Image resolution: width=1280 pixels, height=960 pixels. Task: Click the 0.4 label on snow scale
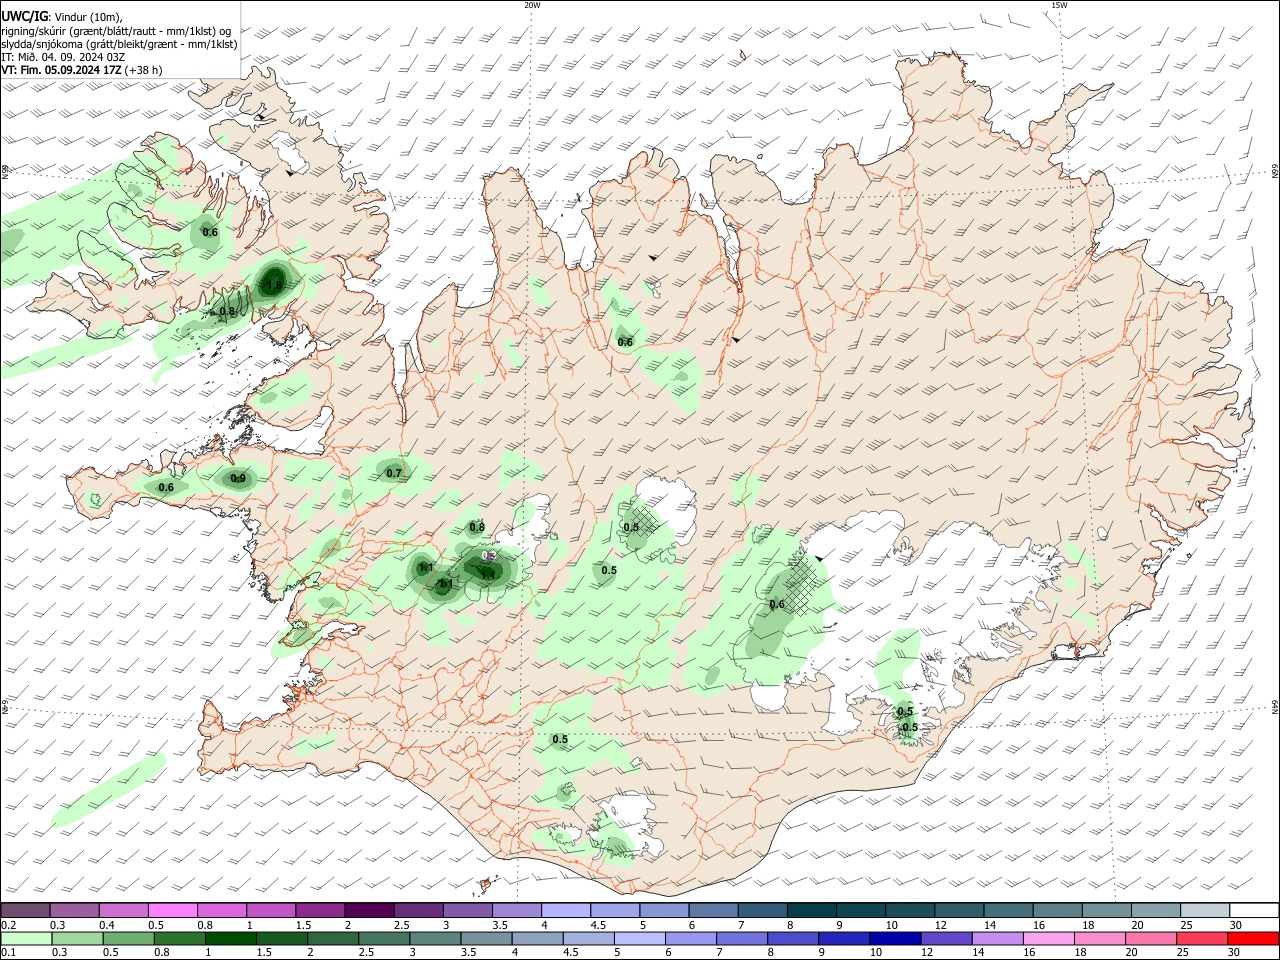pyautogui.click(x=107, y=925)
